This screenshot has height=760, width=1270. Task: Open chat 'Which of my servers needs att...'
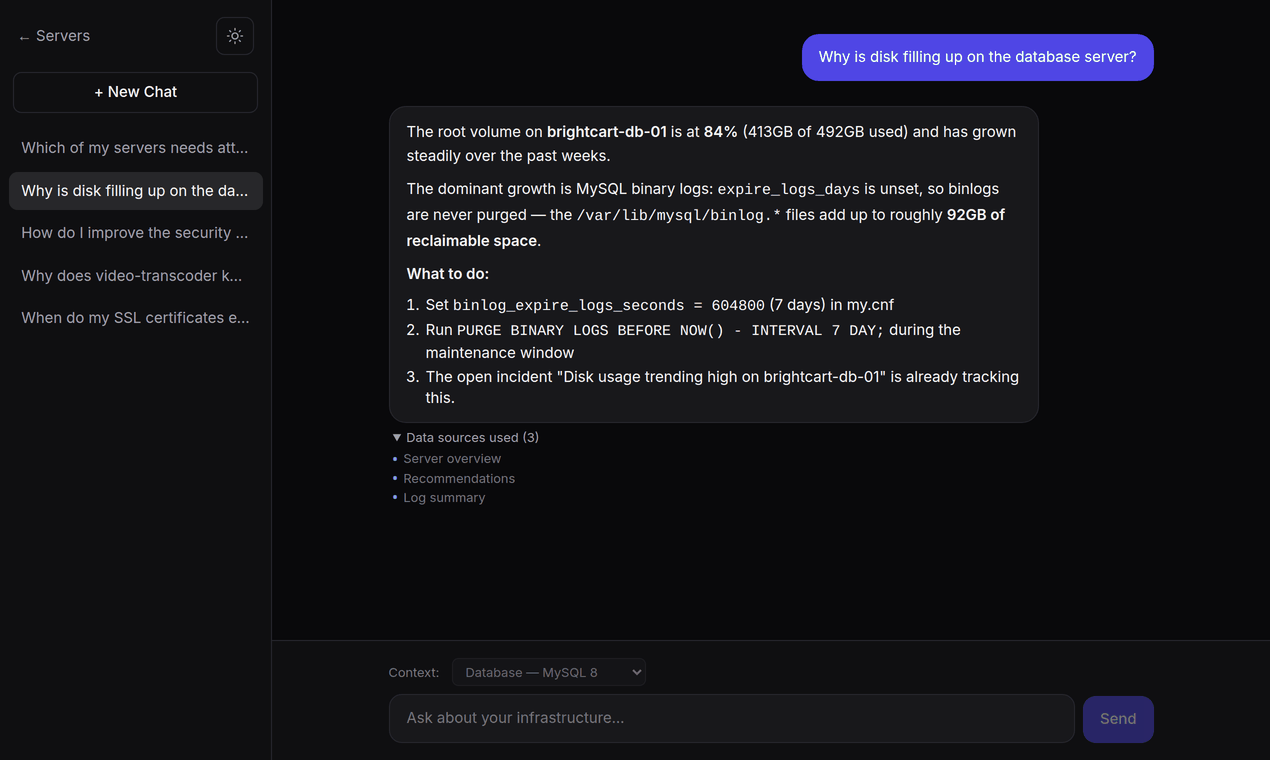[x=135, y=148]
